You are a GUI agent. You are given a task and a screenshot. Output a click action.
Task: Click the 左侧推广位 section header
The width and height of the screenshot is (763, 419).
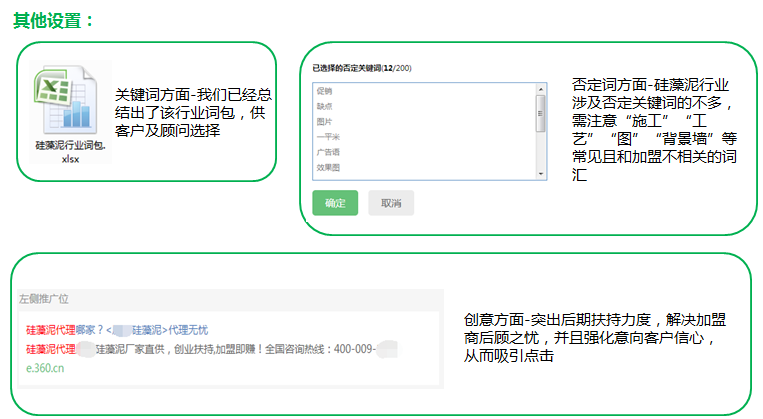coord(44,299)
